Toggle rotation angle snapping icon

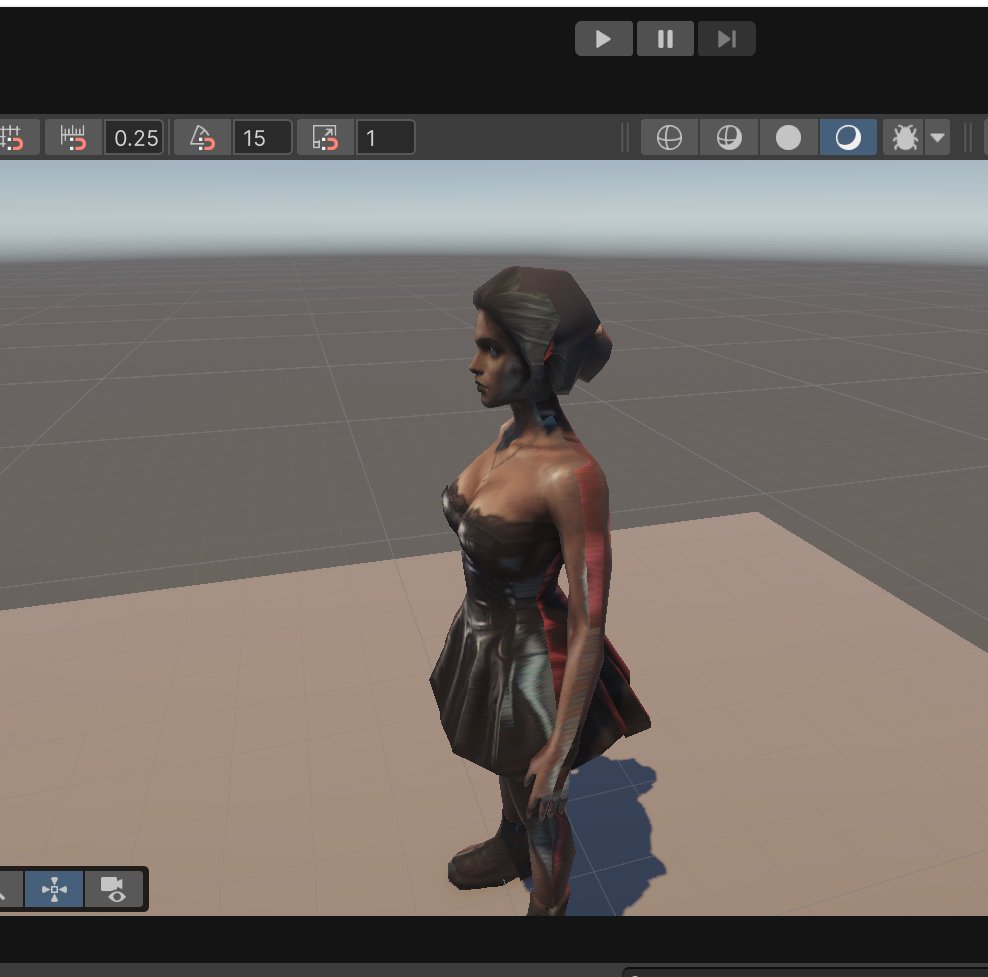click(x=202, y=137)
